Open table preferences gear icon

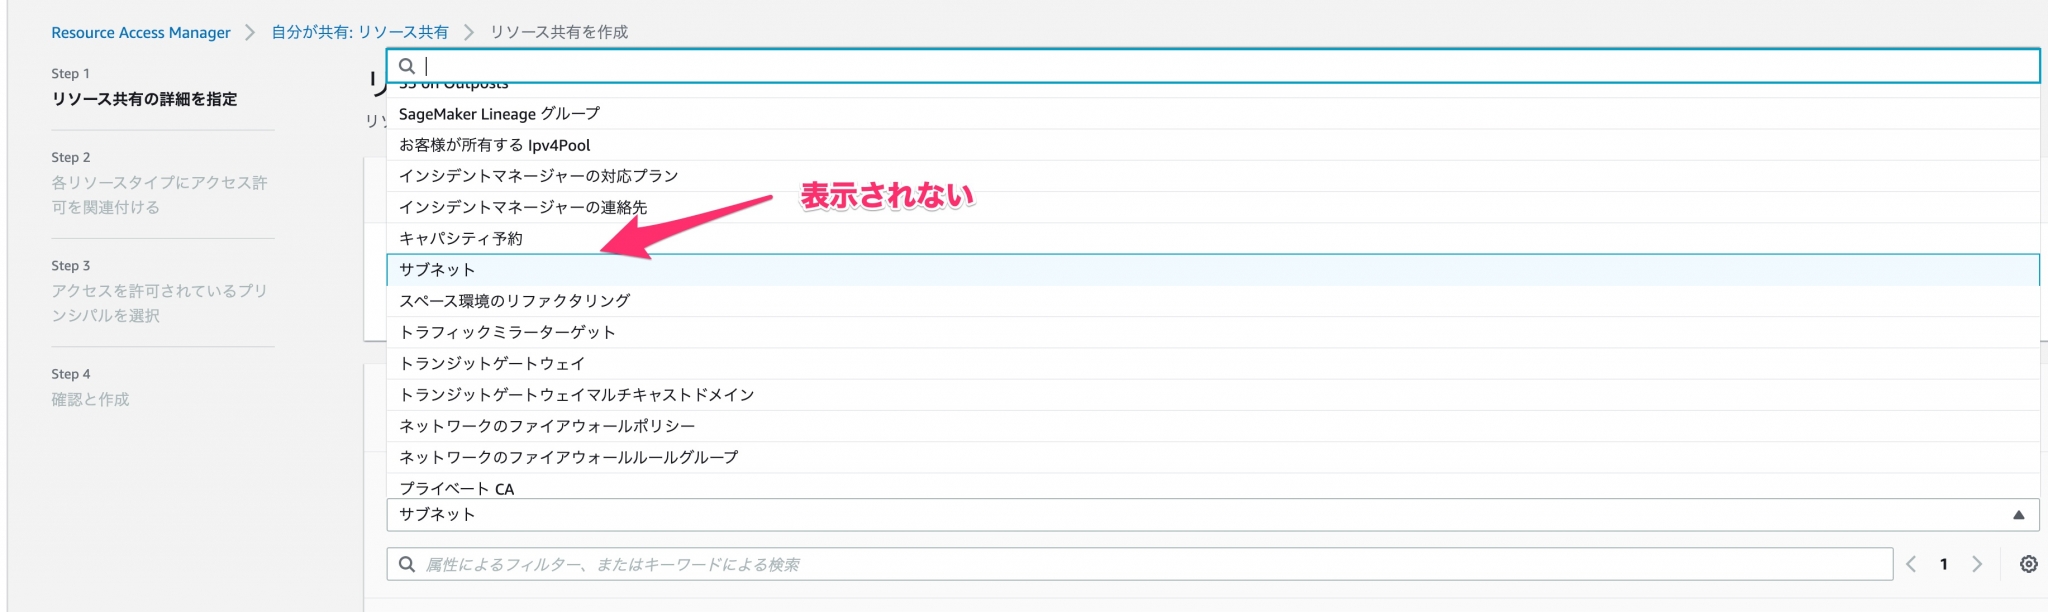click(2028, 564)
